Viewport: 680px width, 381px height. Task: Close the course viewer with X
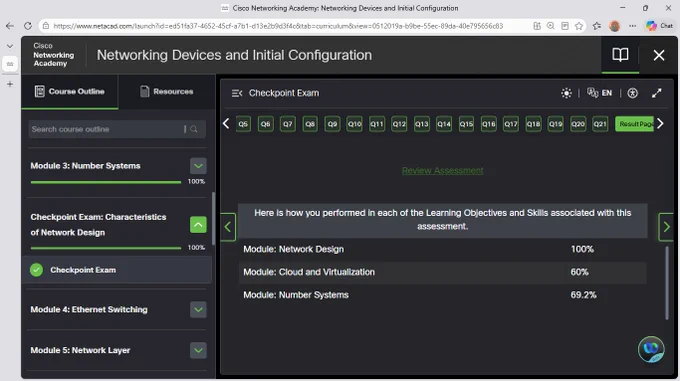tap(659, 55)
